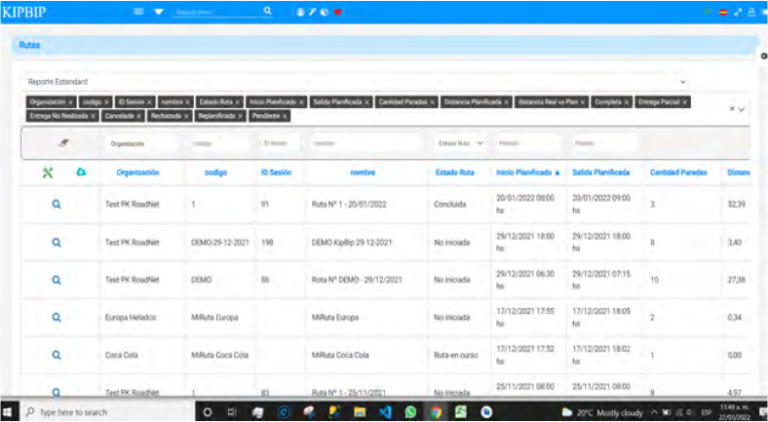Image resolution: width=768 pixels, height=422 pixels.
Task: Remove the Salida Planificada column tag
Action: [367, 102]
